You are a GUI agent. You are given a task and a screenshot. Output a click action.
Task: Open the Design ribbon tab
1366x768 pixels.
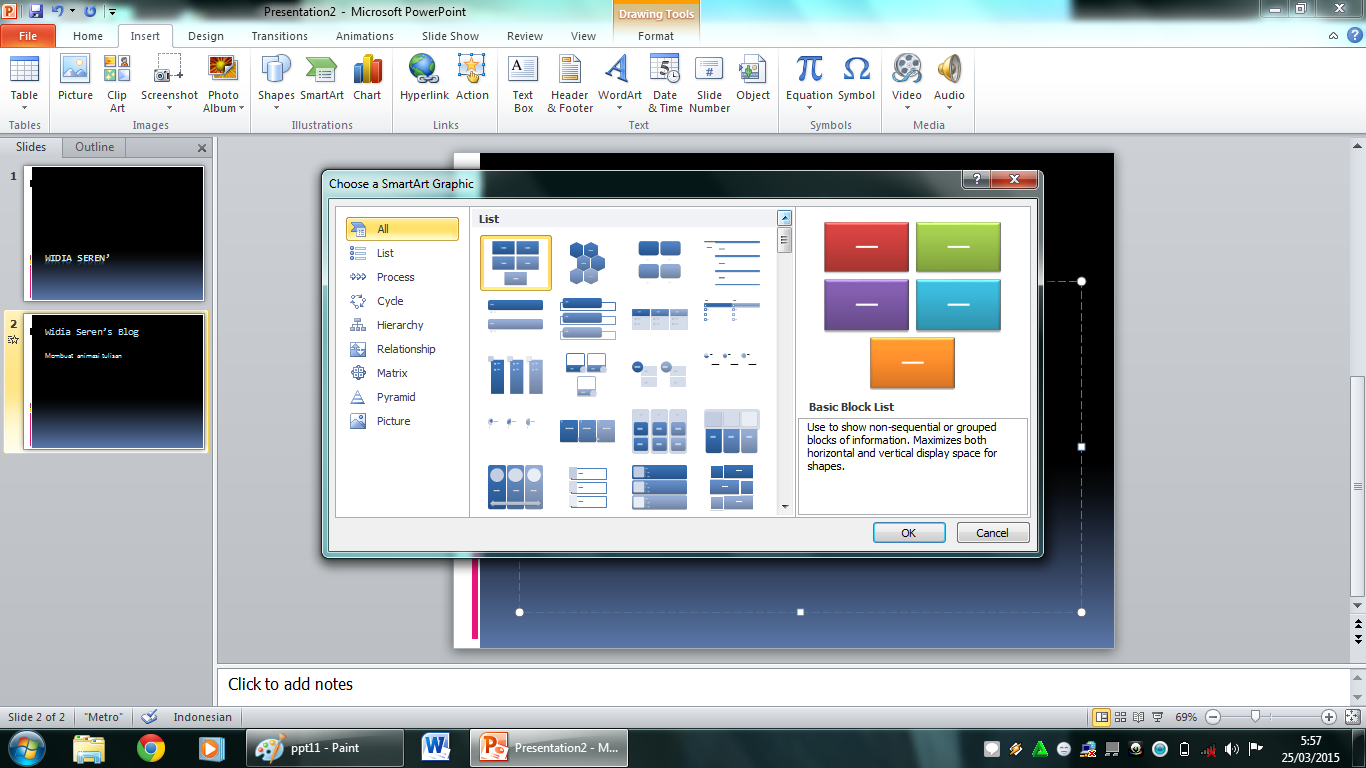206,35
